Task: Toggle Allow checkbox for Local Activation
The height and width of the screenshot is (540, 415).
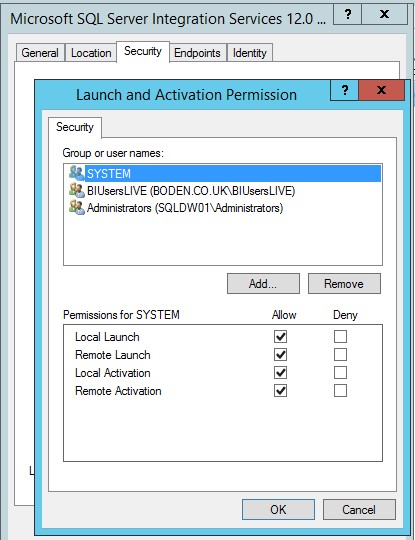Action: pyautogui.click(x=280, y=373)
